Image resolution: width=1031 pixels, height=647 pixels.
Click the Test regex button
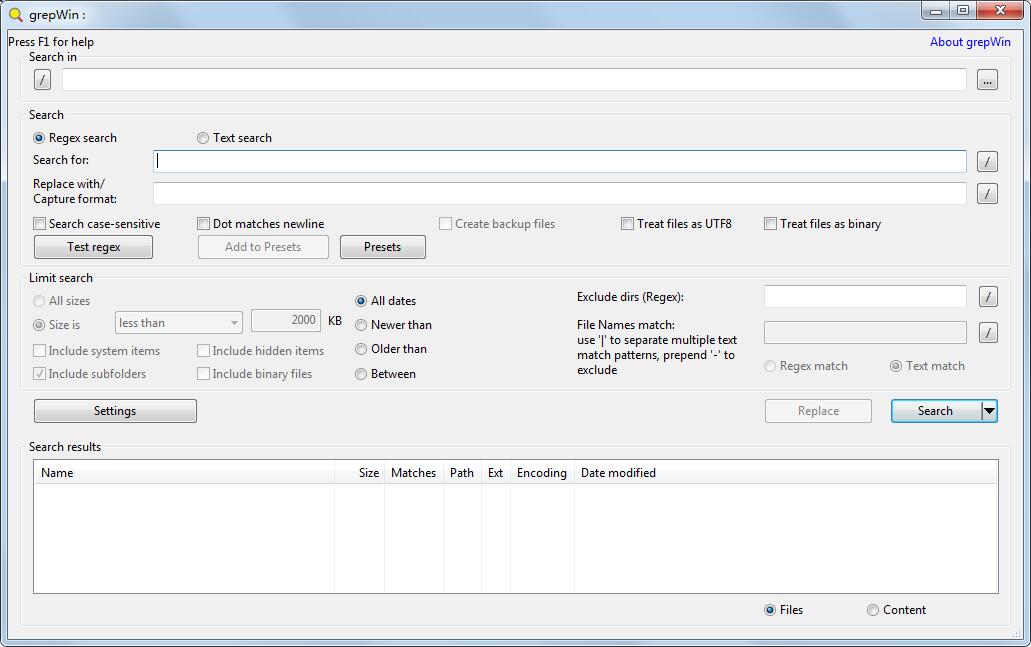pyautogui.click(x=93, y=247)
